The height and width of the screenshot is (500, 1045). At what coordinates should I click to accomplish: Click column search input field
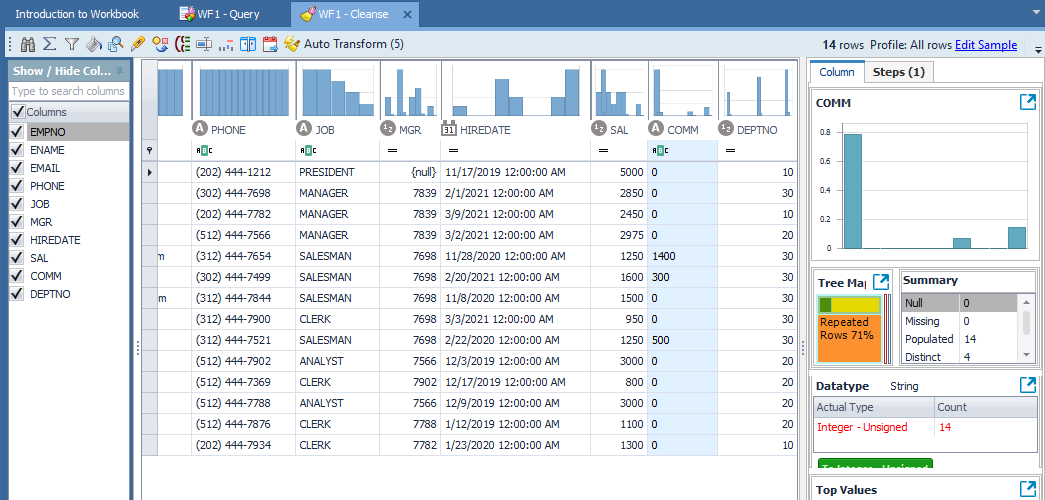pos(69,91)
